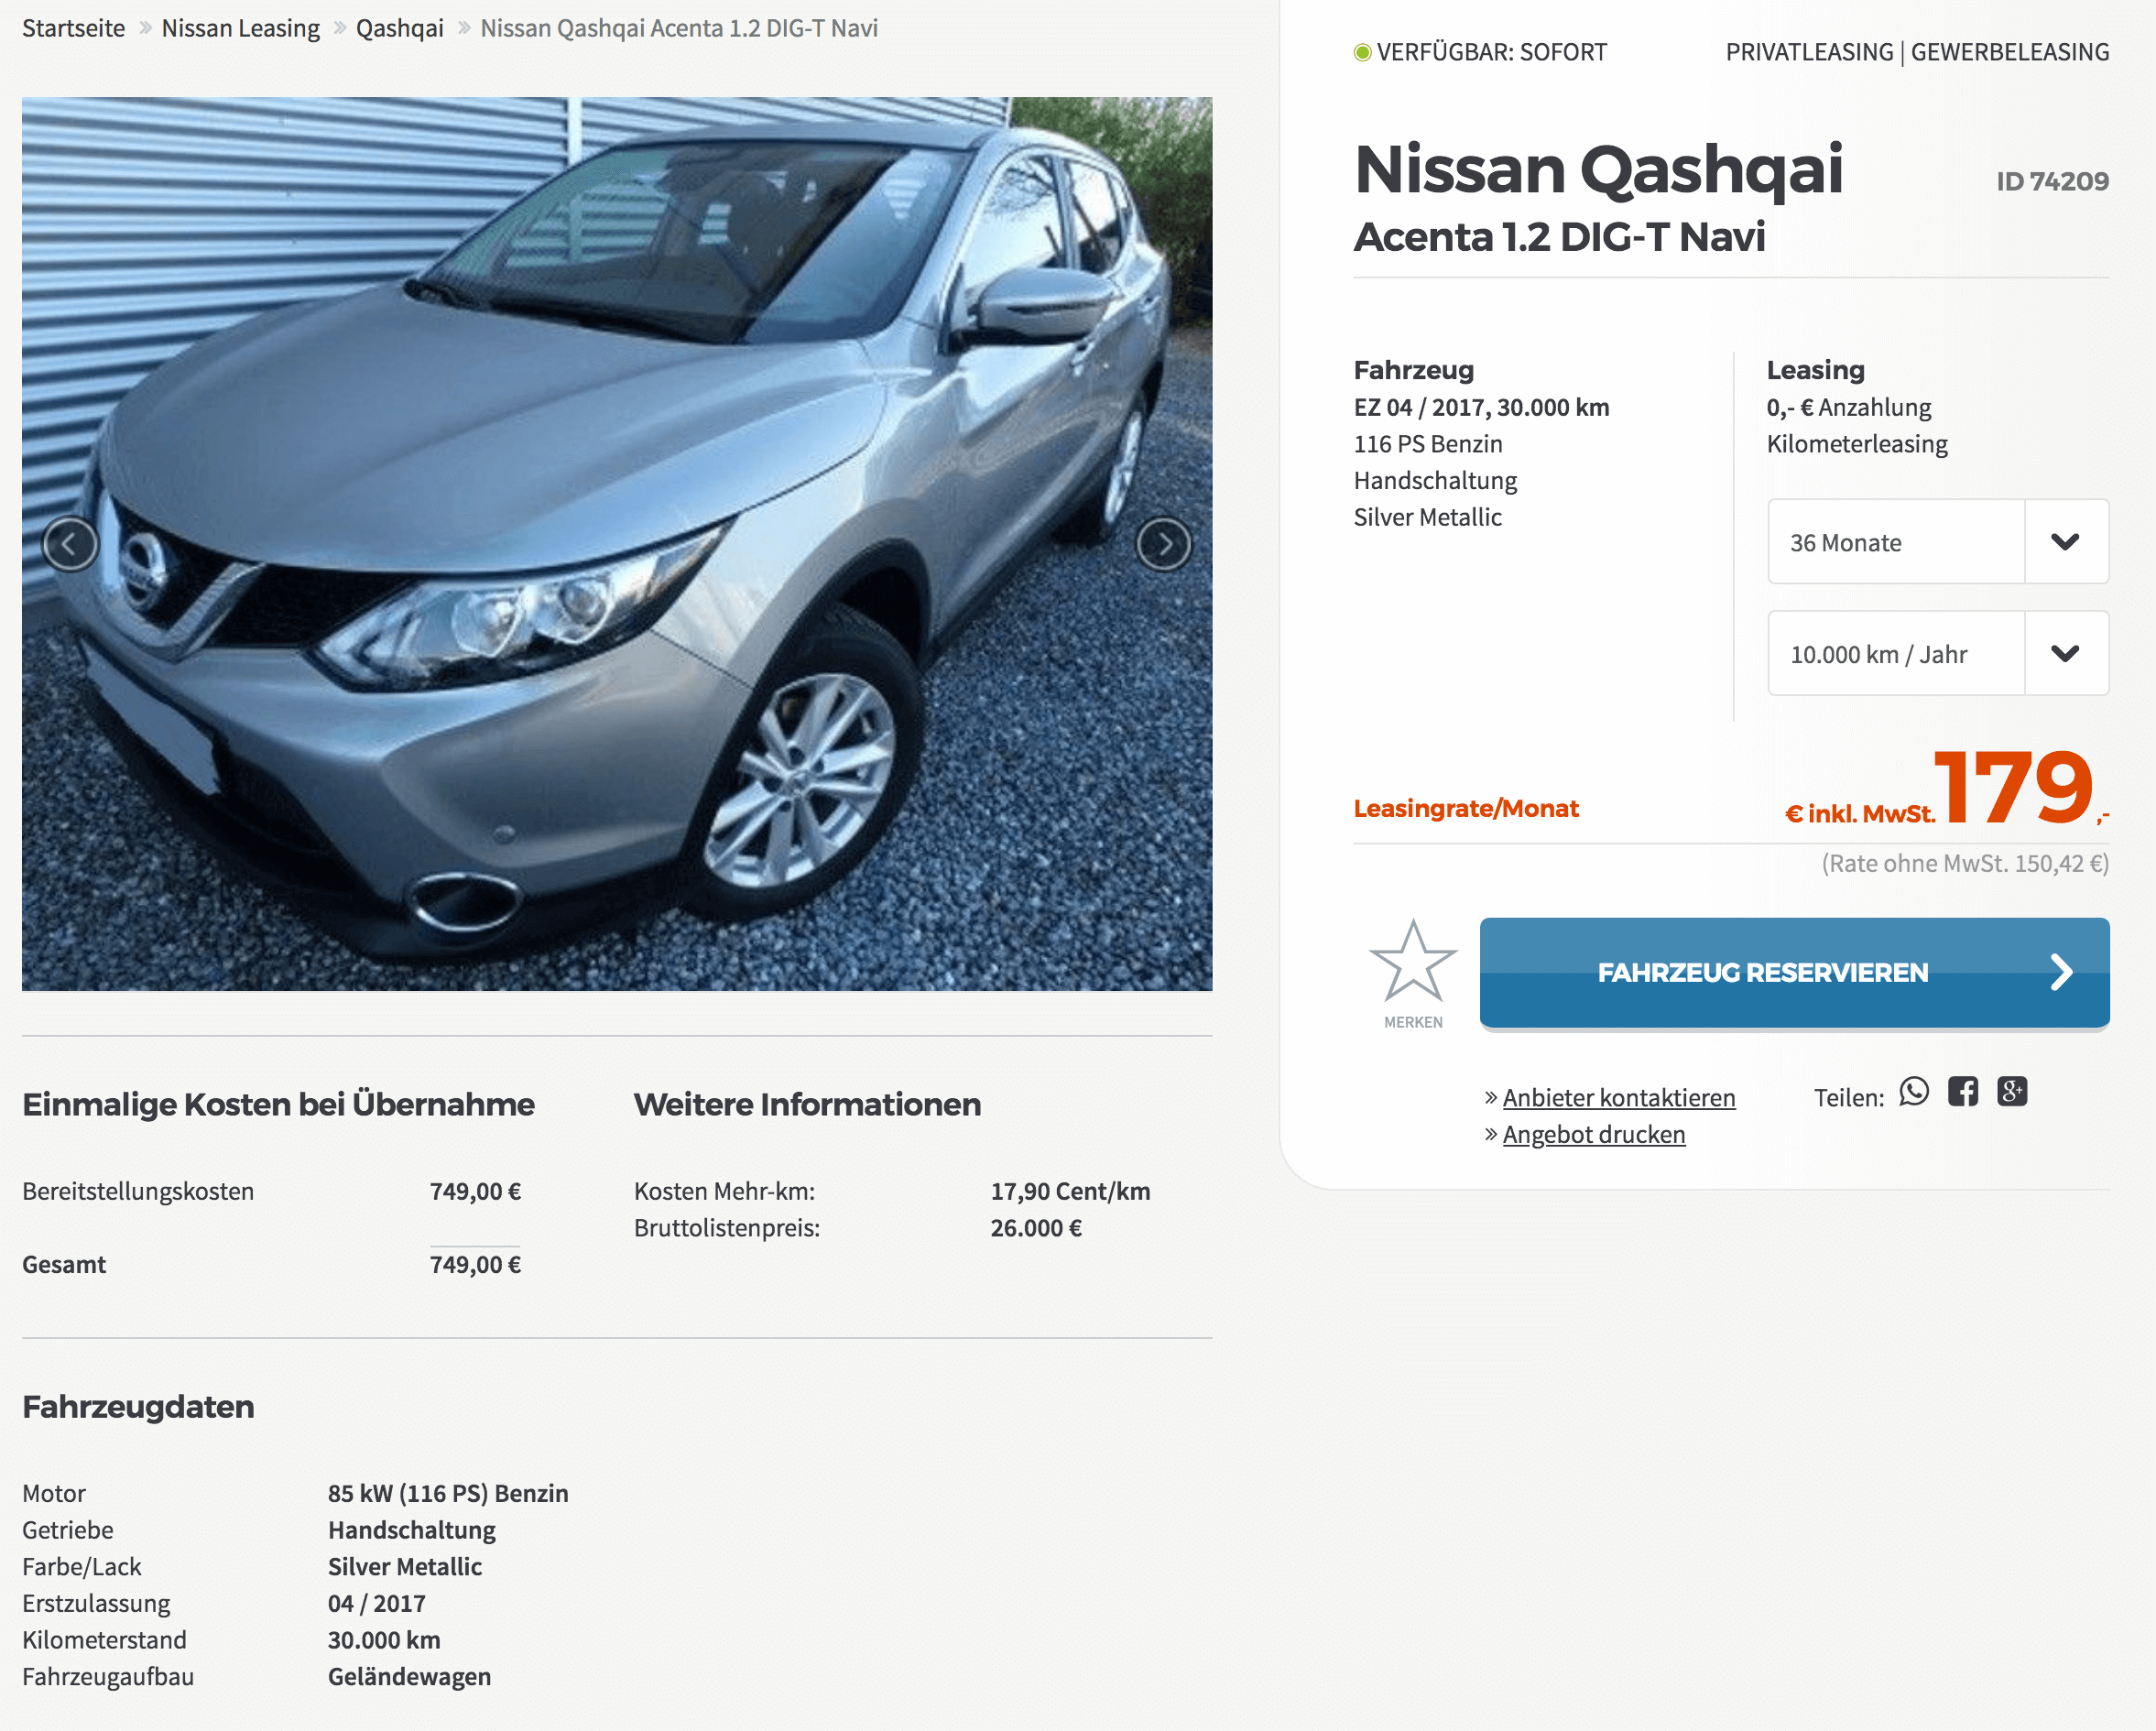This screenshot has height=1731, width=2156.
Task: Share the offer on Facebook
Action: coord(1963,1092)
